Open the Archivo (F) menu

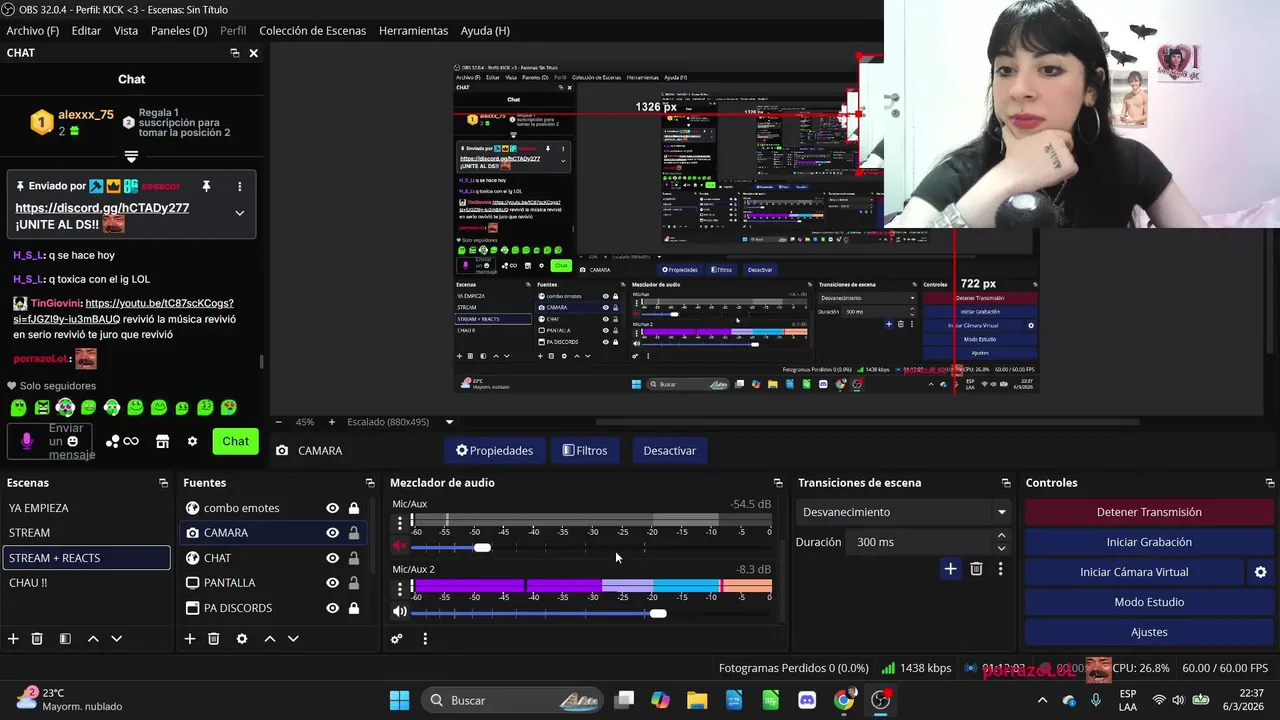tap(33, 31)
